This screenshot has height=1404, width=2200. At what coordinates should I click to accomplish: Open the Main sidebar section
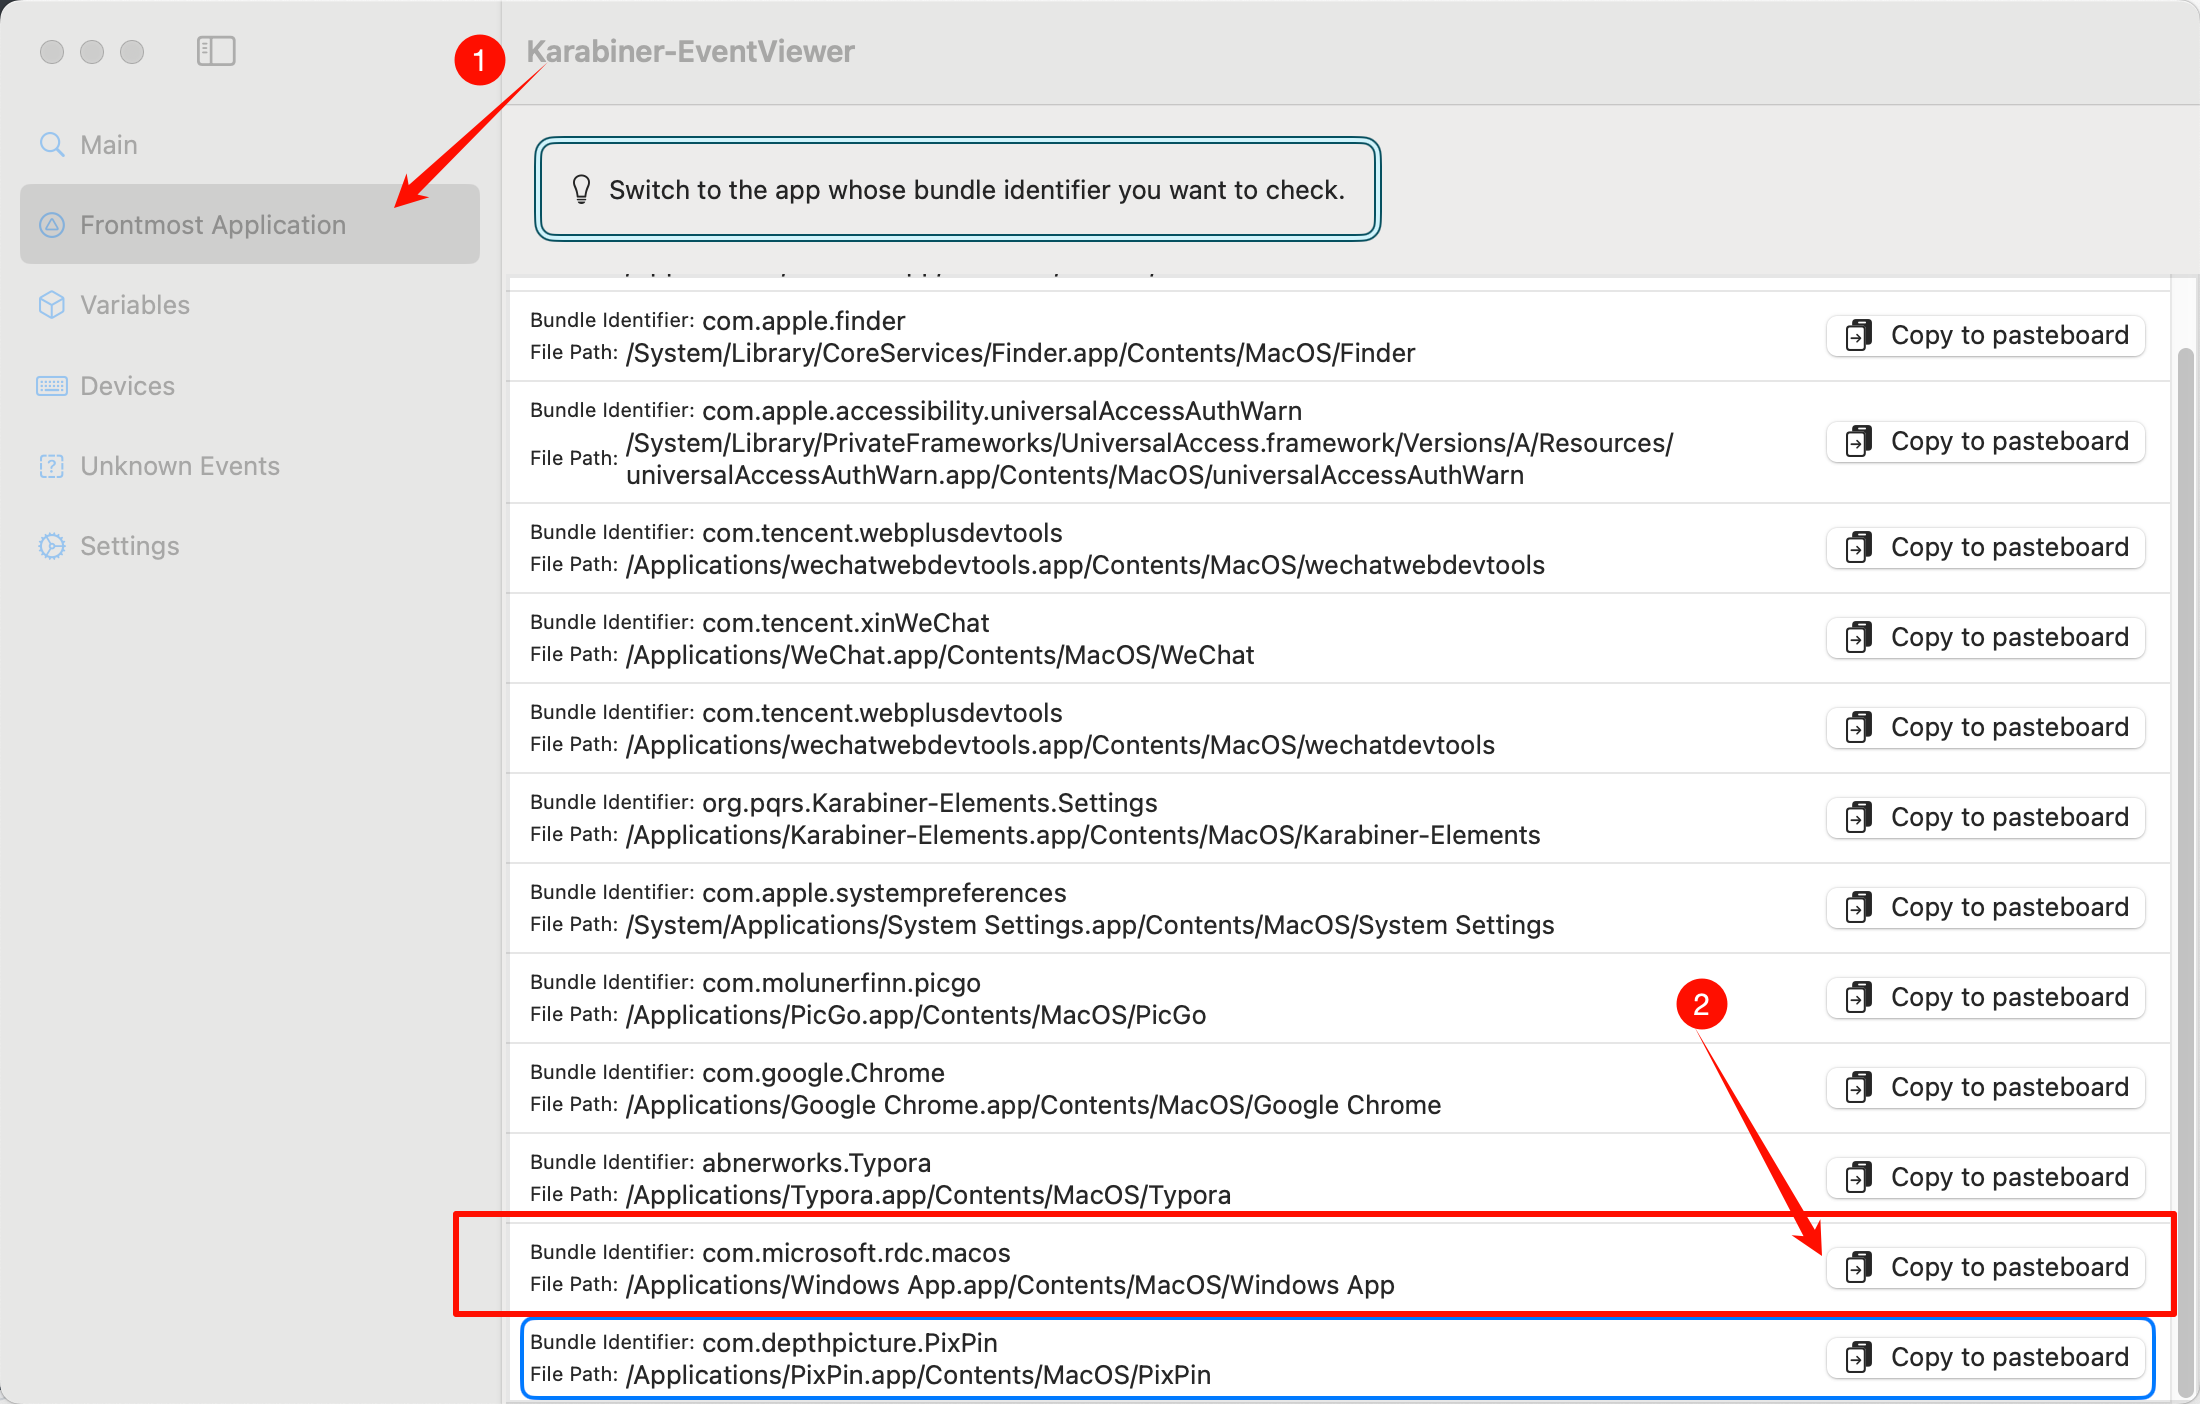pos(109,145)
